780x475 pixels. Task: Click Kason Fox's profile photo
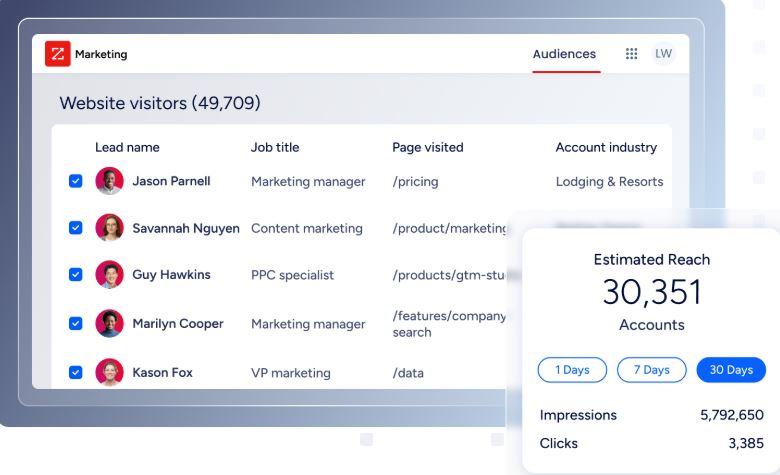[109, 372]
